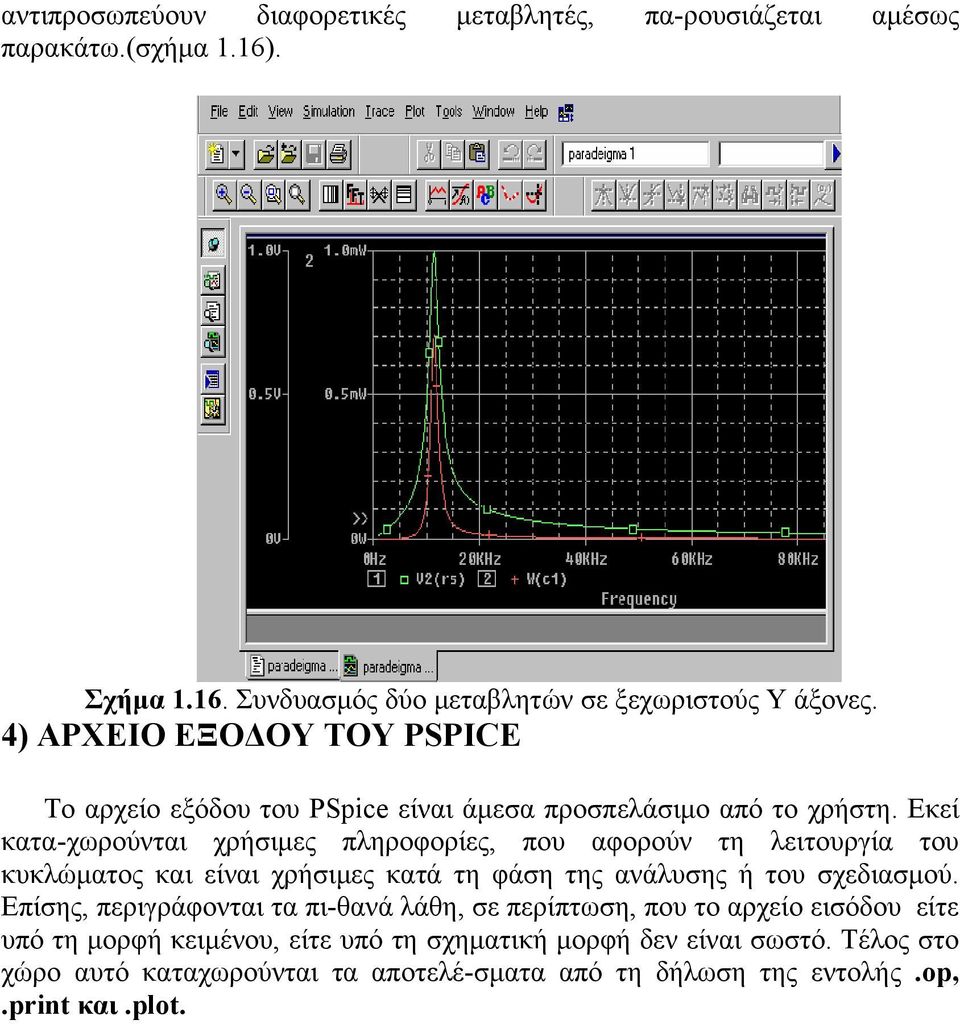Open the View menu

tap(280, 112)
